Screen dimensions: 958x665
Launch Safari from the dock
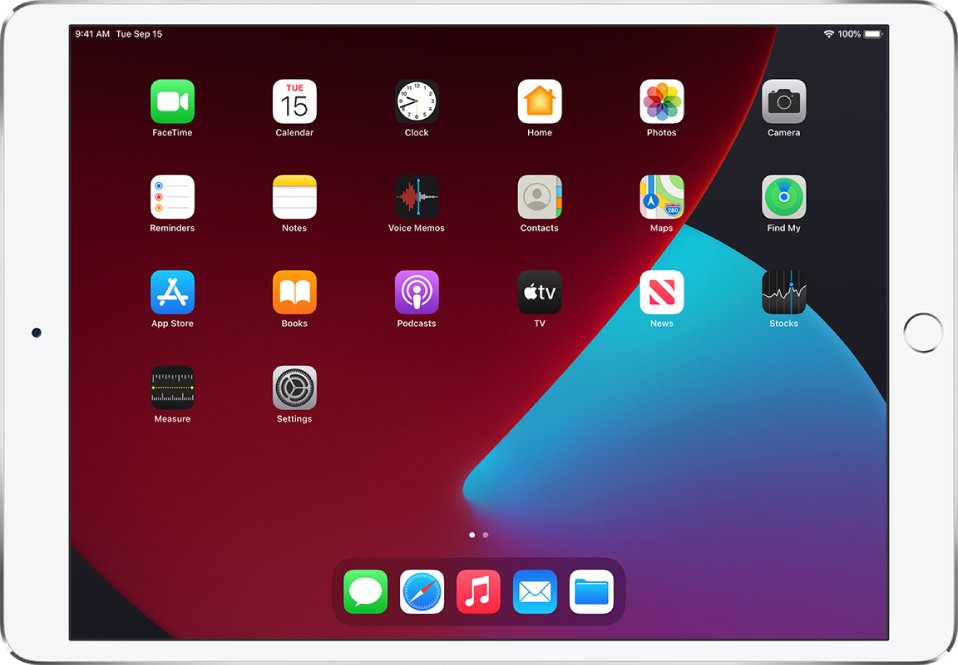coord(422,592)
